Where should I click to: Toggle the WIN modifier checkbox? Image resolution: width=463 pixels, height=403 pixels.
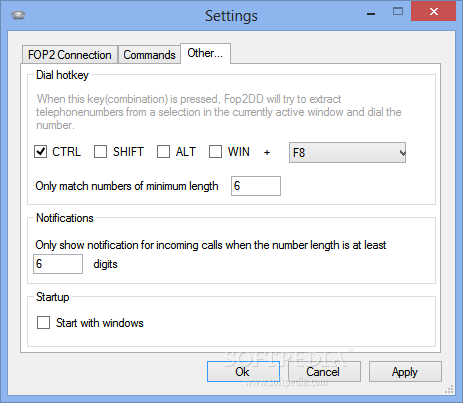[x=215, y=152]
